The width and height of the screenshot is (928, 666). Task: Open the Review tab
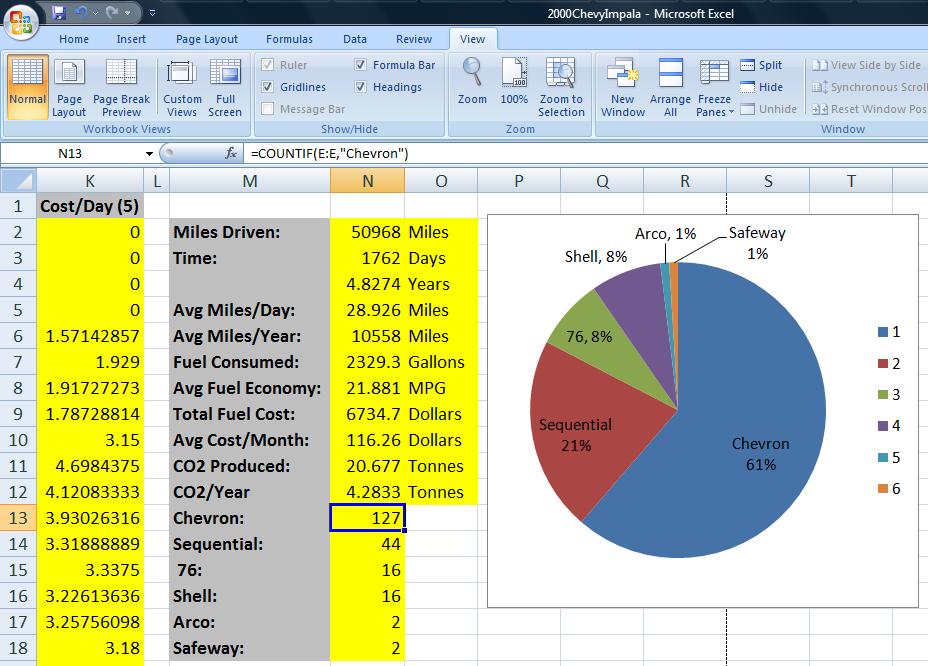click(414, 39)
